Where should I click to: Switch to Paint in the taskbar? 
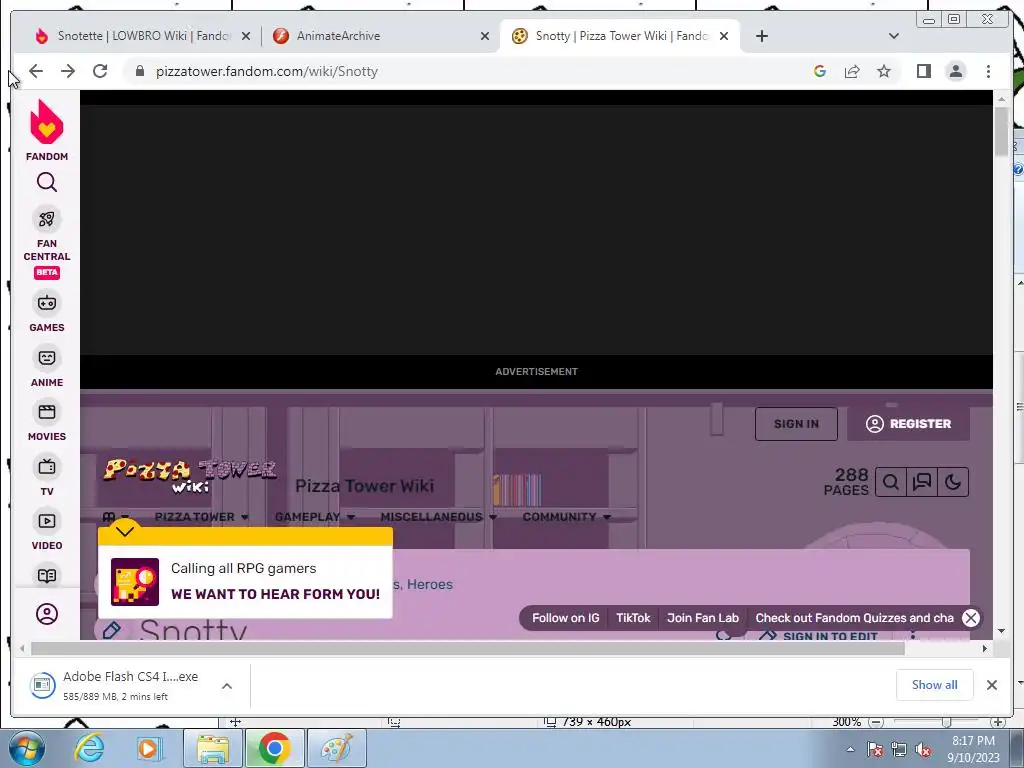(337, 748)
